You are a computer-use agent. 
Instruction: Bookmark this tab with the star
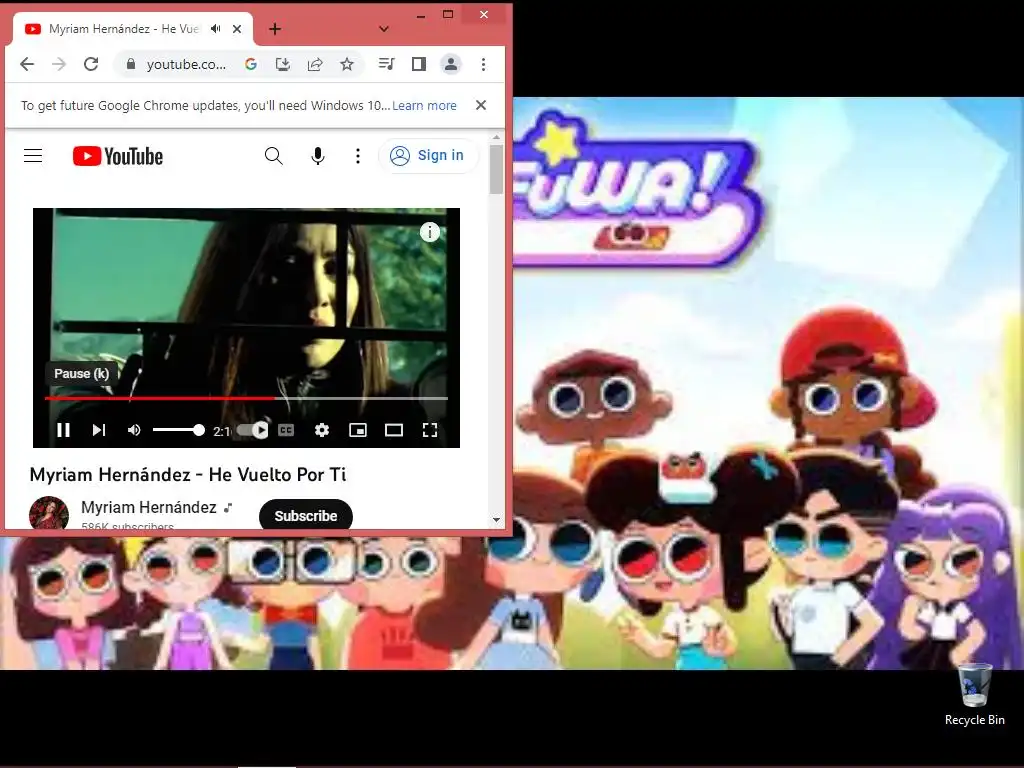coord(347,64)
